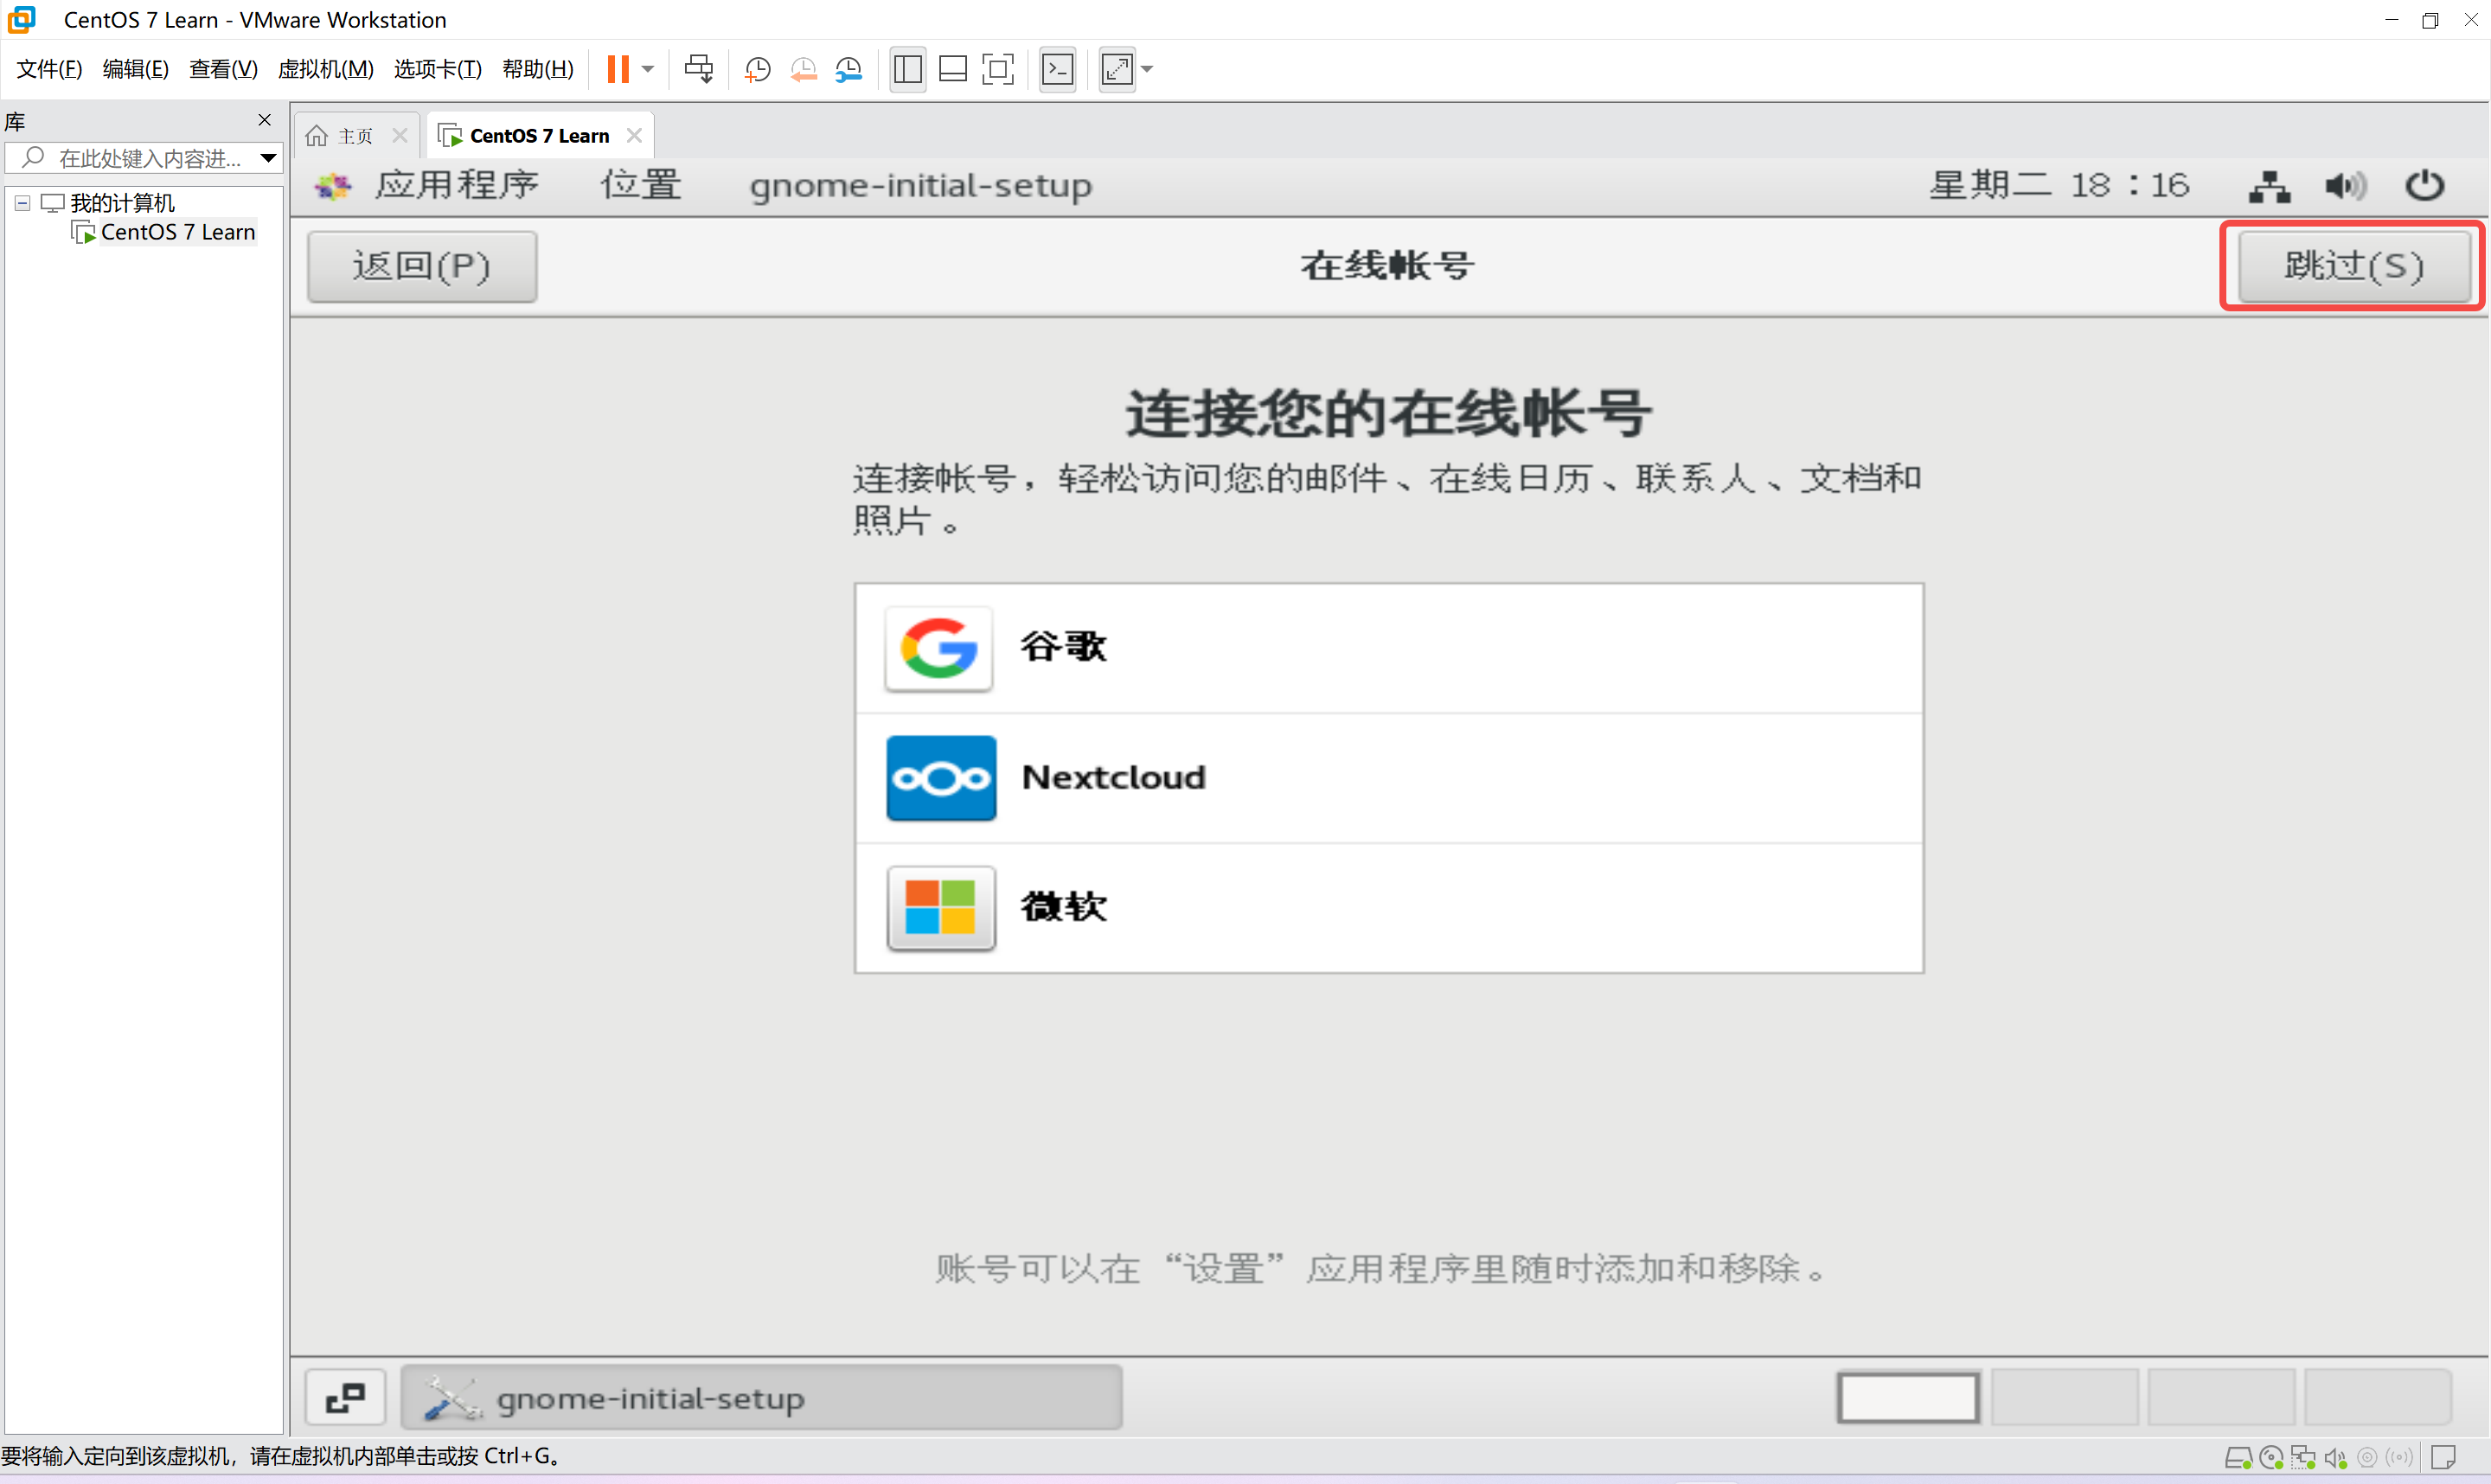Click the GNOME power icon
The image size is (2491, 1484).
(2424, 186)
